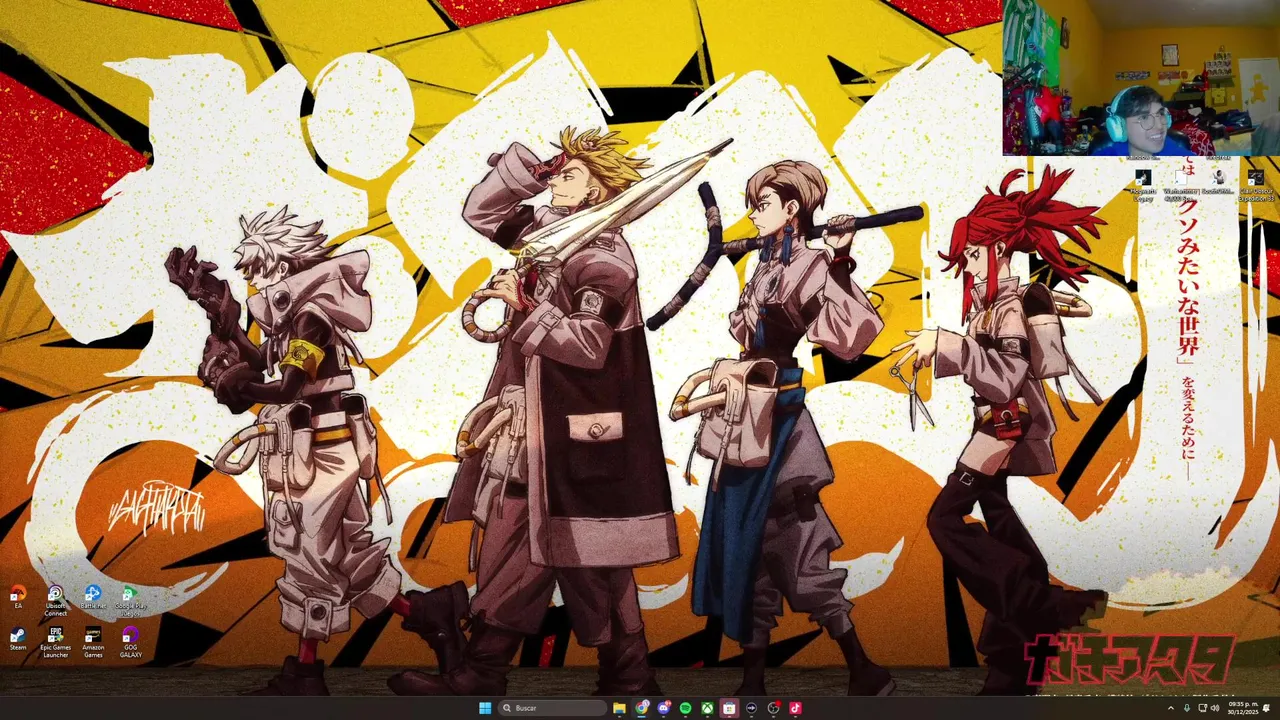Viewport: 1280px width, 720px height.
Task: Open the EA desktop shortcut
Action: (x=18, y=597)
